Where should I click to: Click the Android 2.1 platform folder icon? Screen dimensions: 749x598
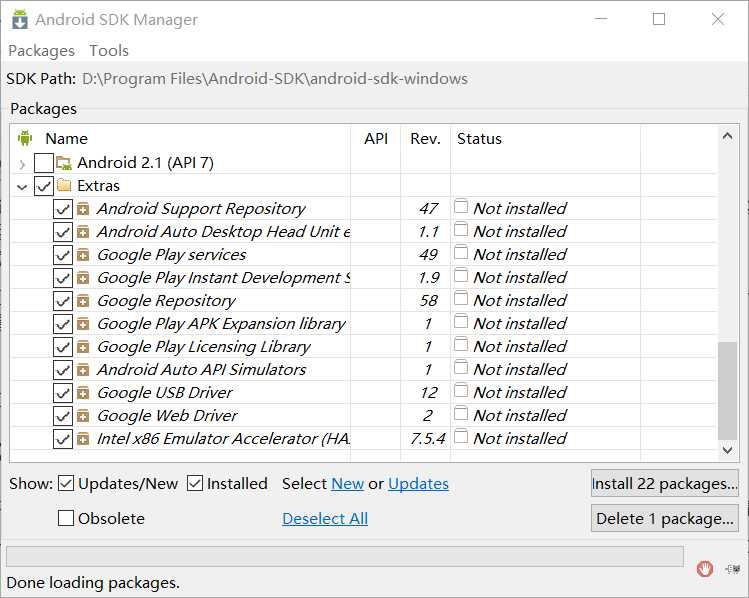tap(64, 163)
